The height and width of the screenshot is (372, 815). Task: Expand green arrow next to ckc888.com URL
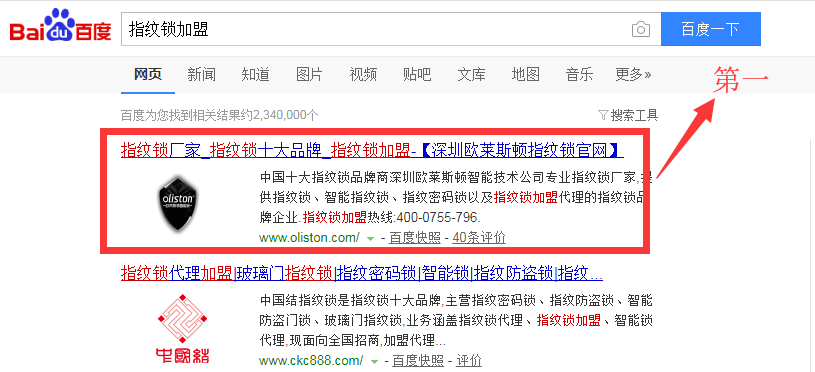(x=374, y=361)
